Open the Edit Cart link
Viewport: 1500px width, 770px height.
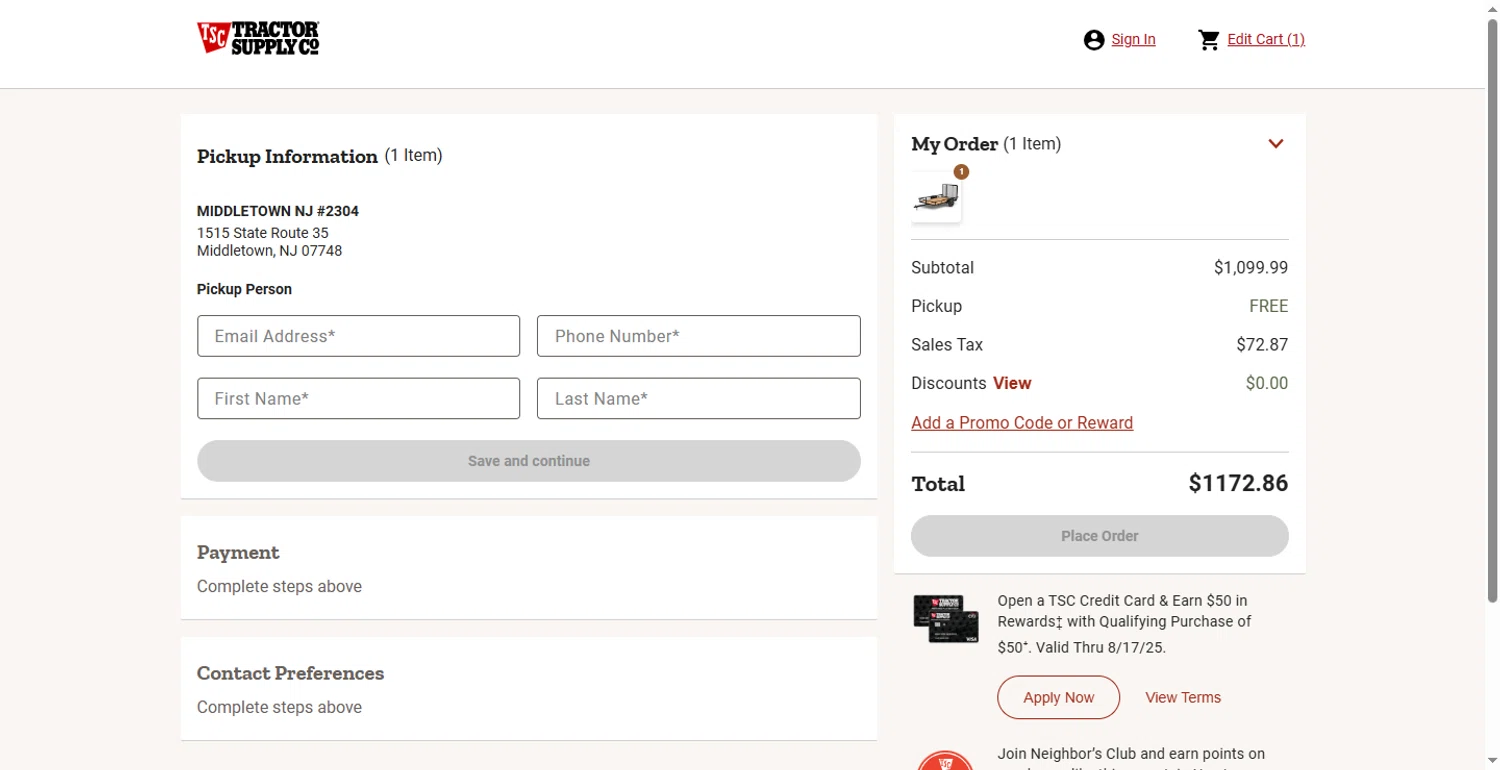click(x=1266, y=40)
